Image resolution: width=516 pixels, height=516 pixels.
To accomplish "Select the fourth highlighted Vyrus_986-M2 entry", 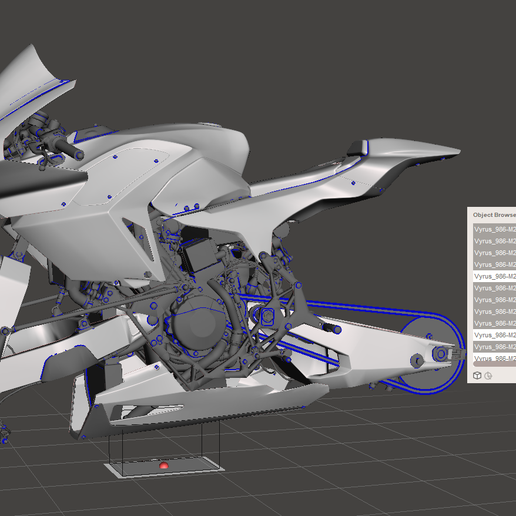I will click(x=494, y=264).
